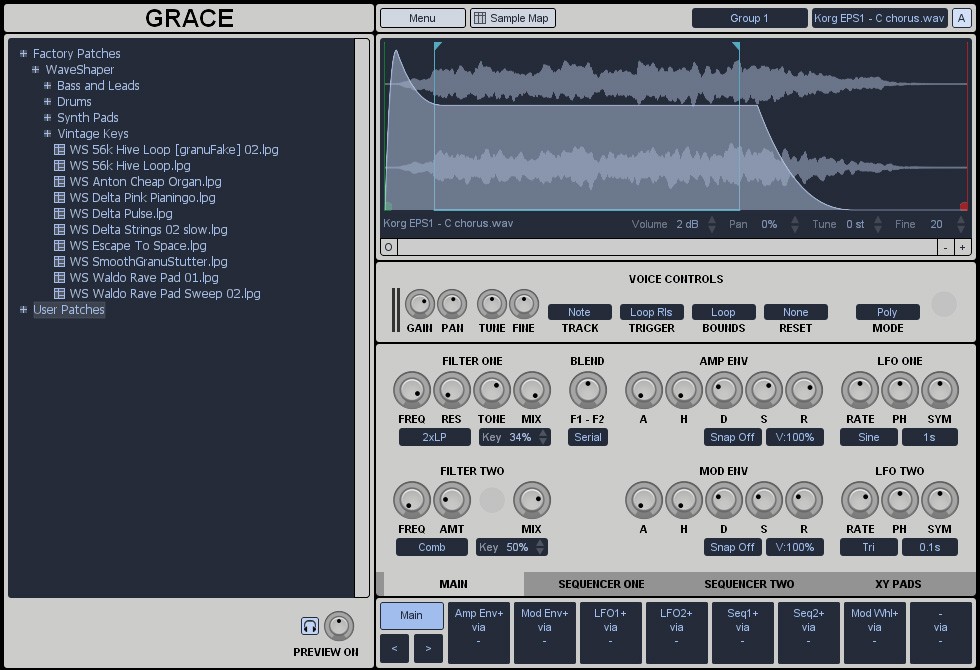Click the previous page arrow in mod matrix

tap(394, 649)
